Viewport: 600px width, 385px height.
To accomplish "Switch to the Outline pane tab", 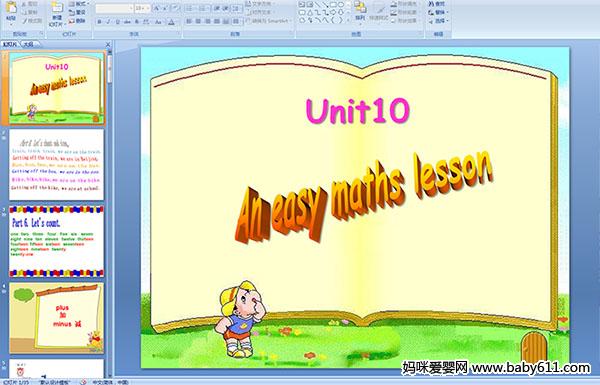I will pyautogui.click(x=28, y=44).
